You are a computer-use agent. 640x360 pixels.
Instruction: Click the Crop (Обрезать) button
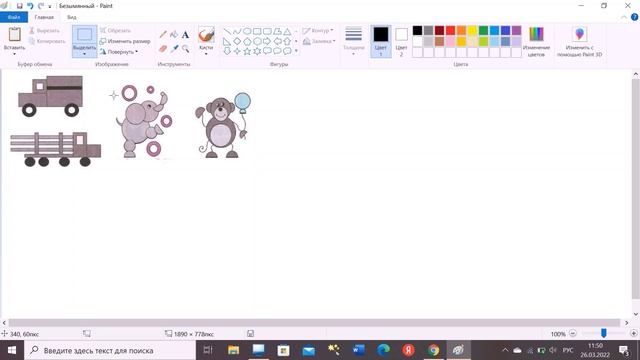pos(116,31)
